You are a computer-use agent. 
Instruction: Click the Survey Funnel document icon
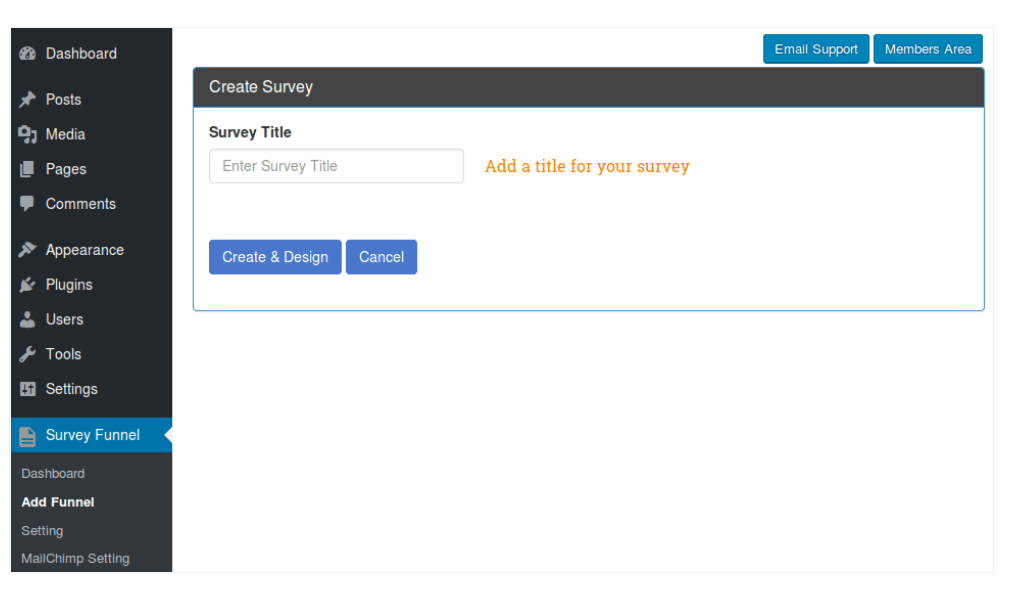(x=27, y=436)
